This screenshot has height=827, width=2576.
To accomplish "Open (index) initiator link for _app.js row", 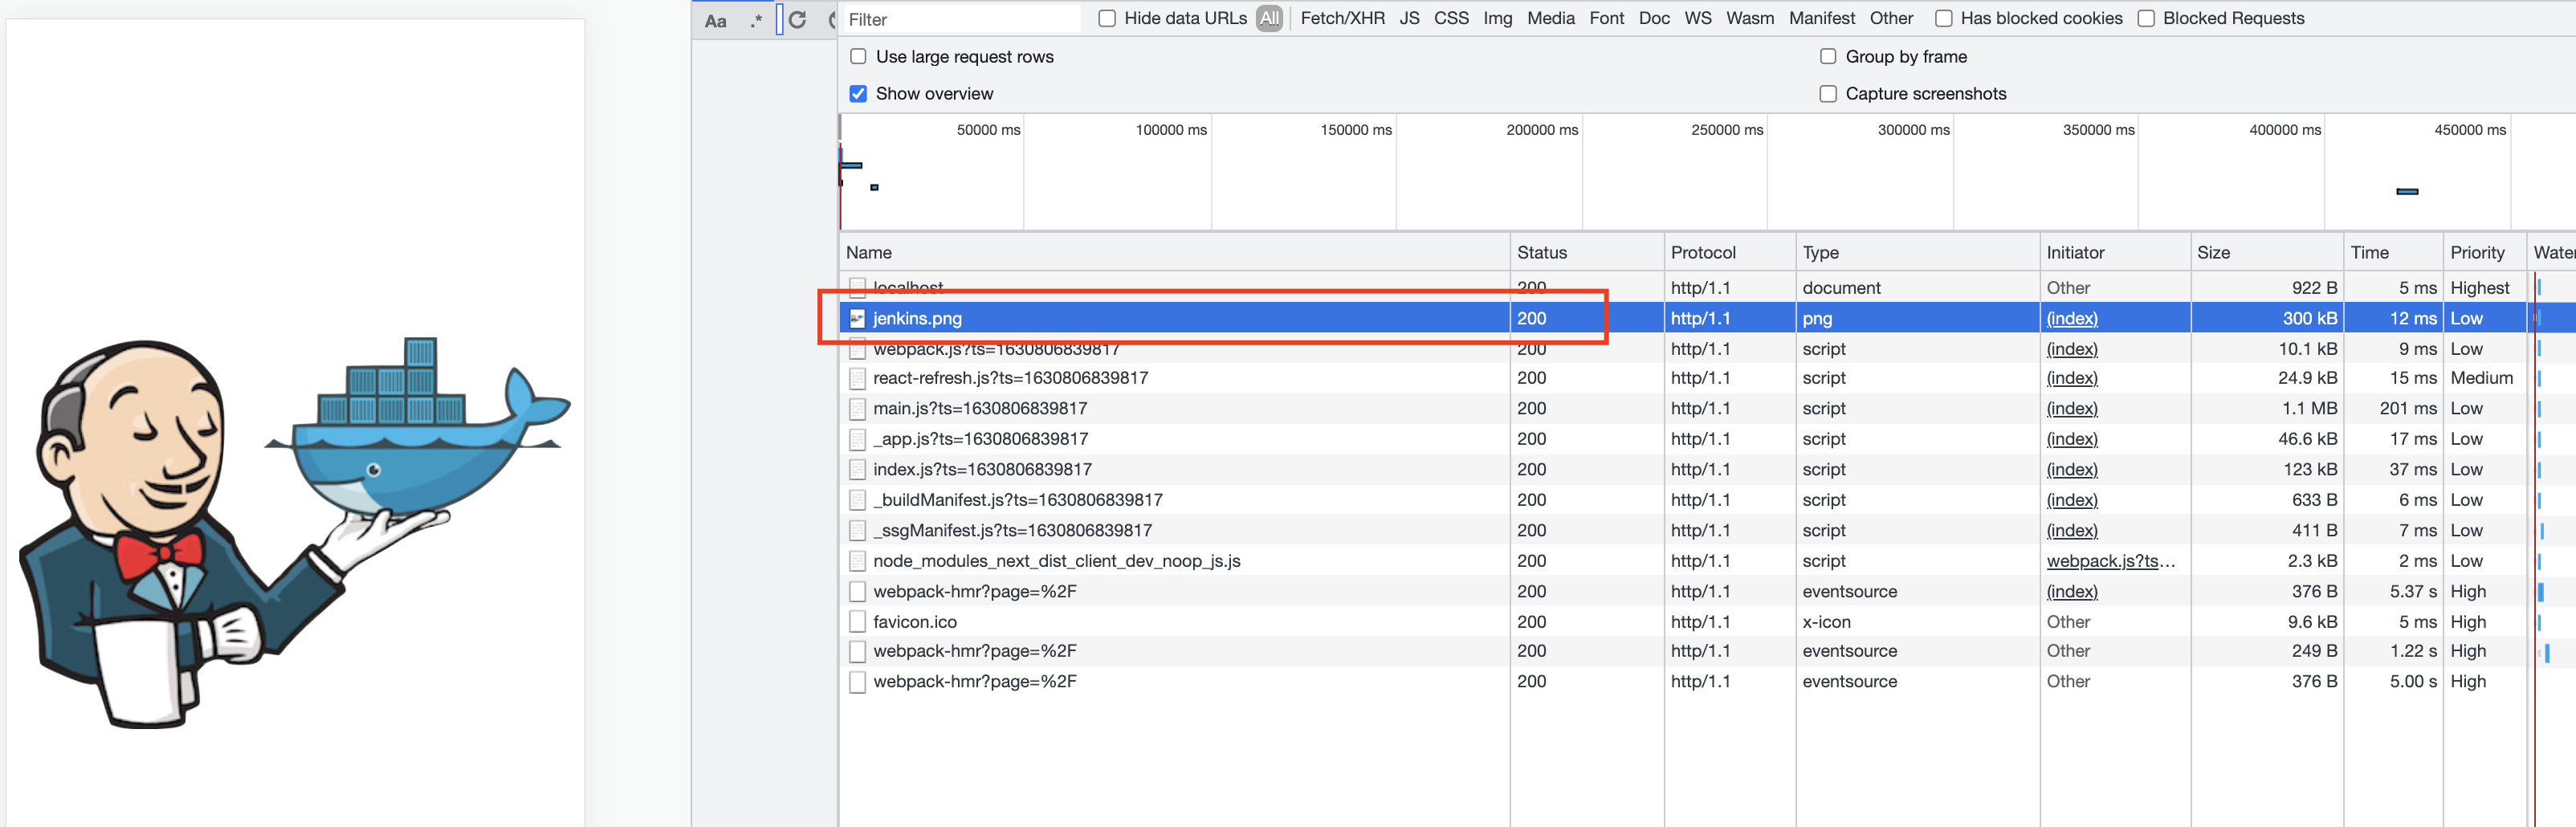I will tap(2072, 439).
